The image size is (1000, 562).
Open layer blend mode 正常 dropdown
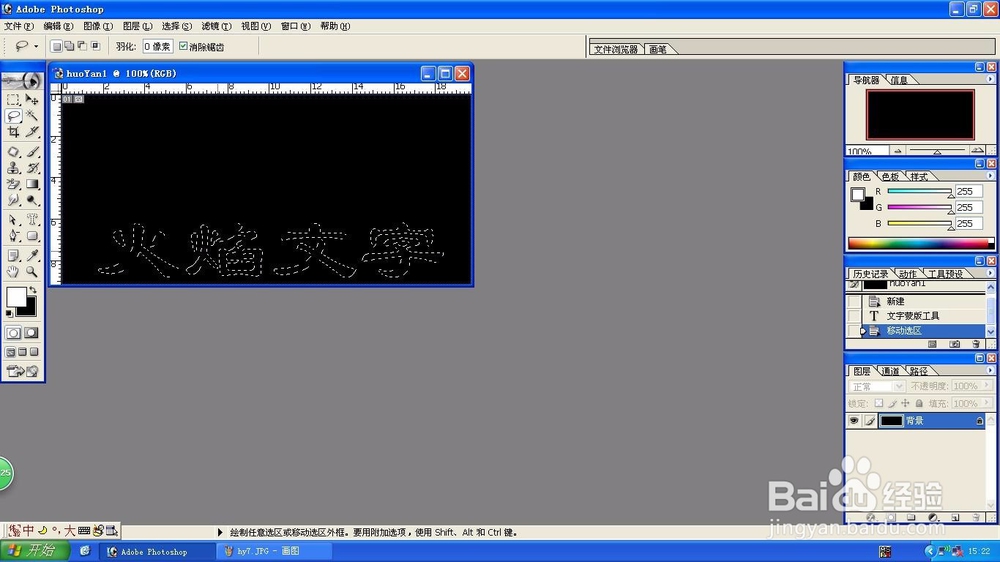877,387
